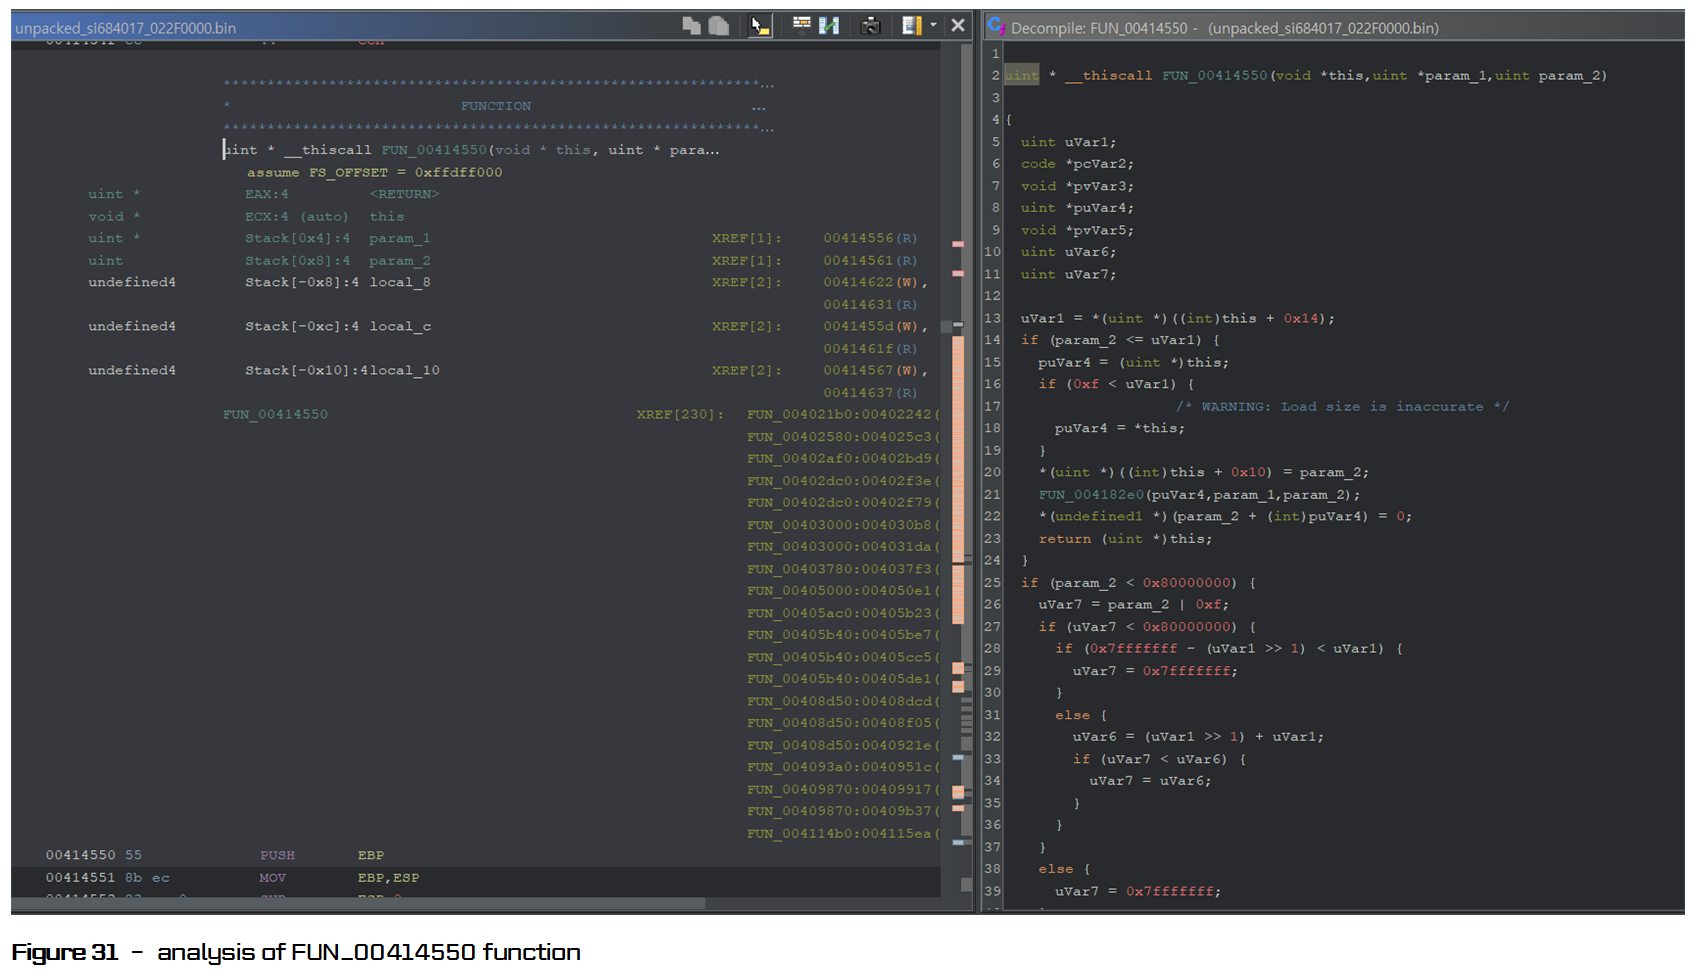The height and width of the screenshot is (971, 1692).
Task: Click xref address 00414561(R)
Action: (870, 260)
